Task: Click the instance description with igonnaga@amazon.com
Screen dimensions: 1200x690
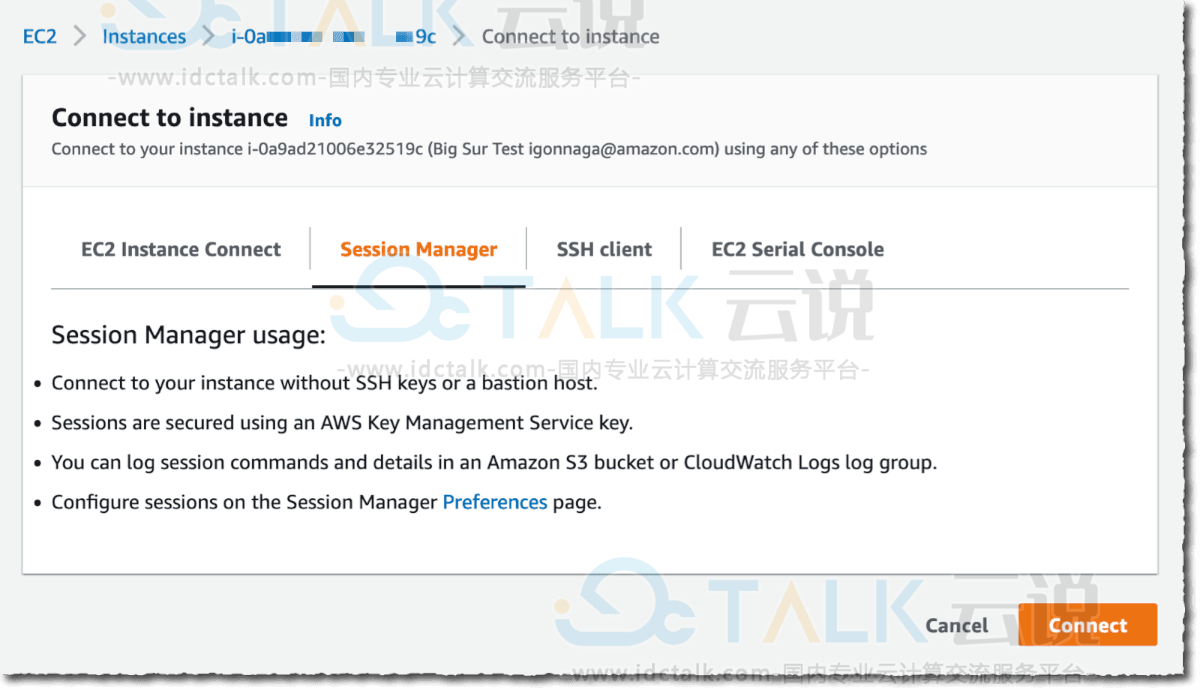Action: (x=489, y=149)
